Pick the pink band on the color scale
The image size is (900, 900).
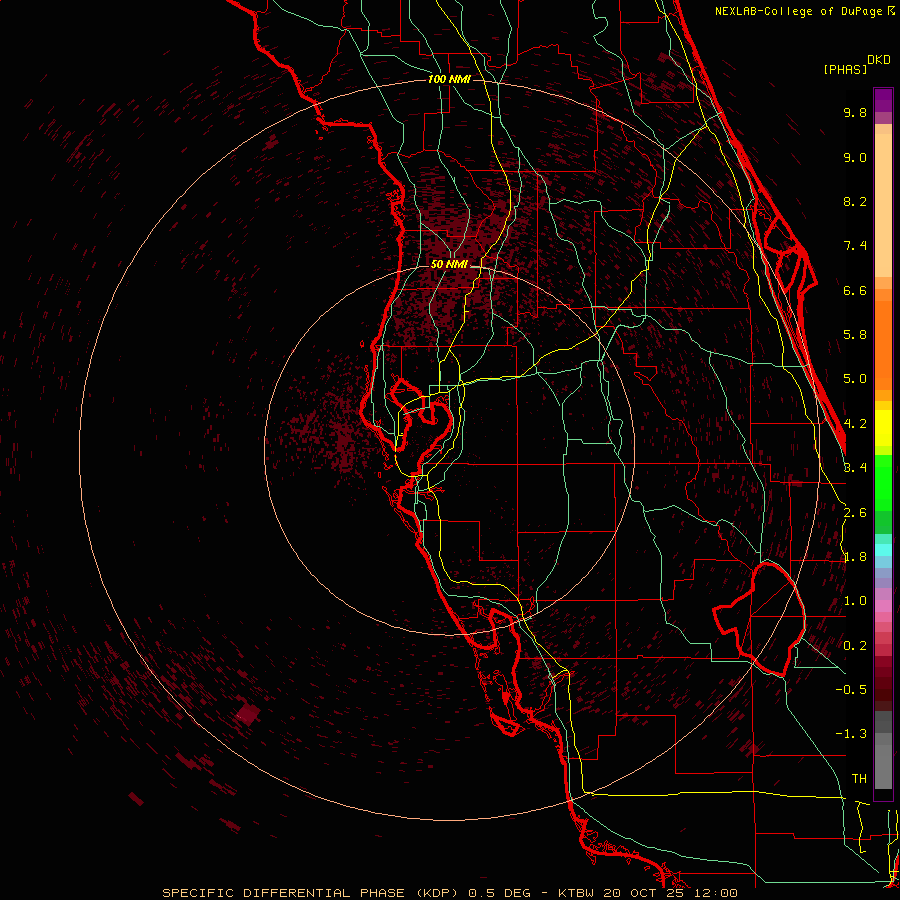point(883,606)
